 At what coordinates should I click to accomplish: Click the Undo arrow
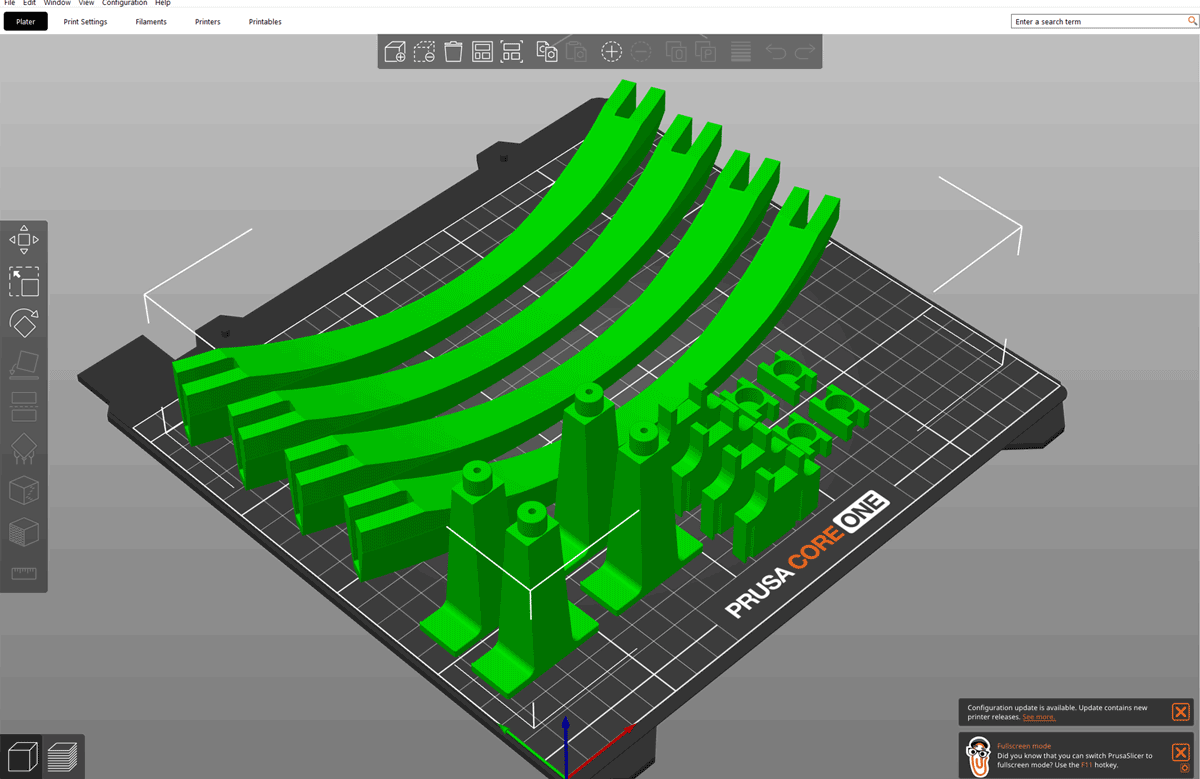pos(776,52)
